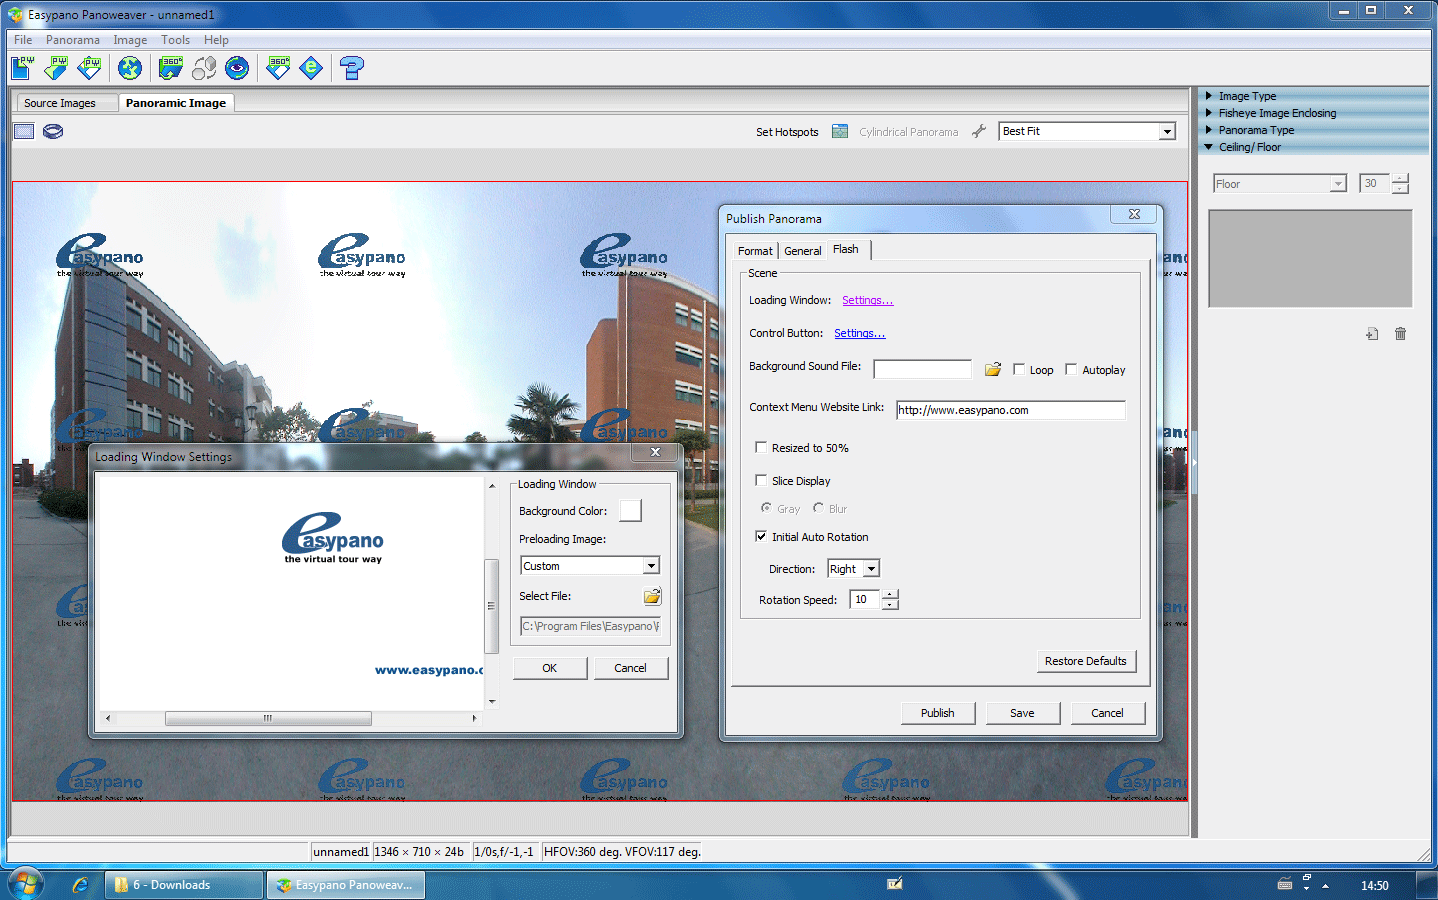Click the Save Project toolbar icon

pos(90,68)
